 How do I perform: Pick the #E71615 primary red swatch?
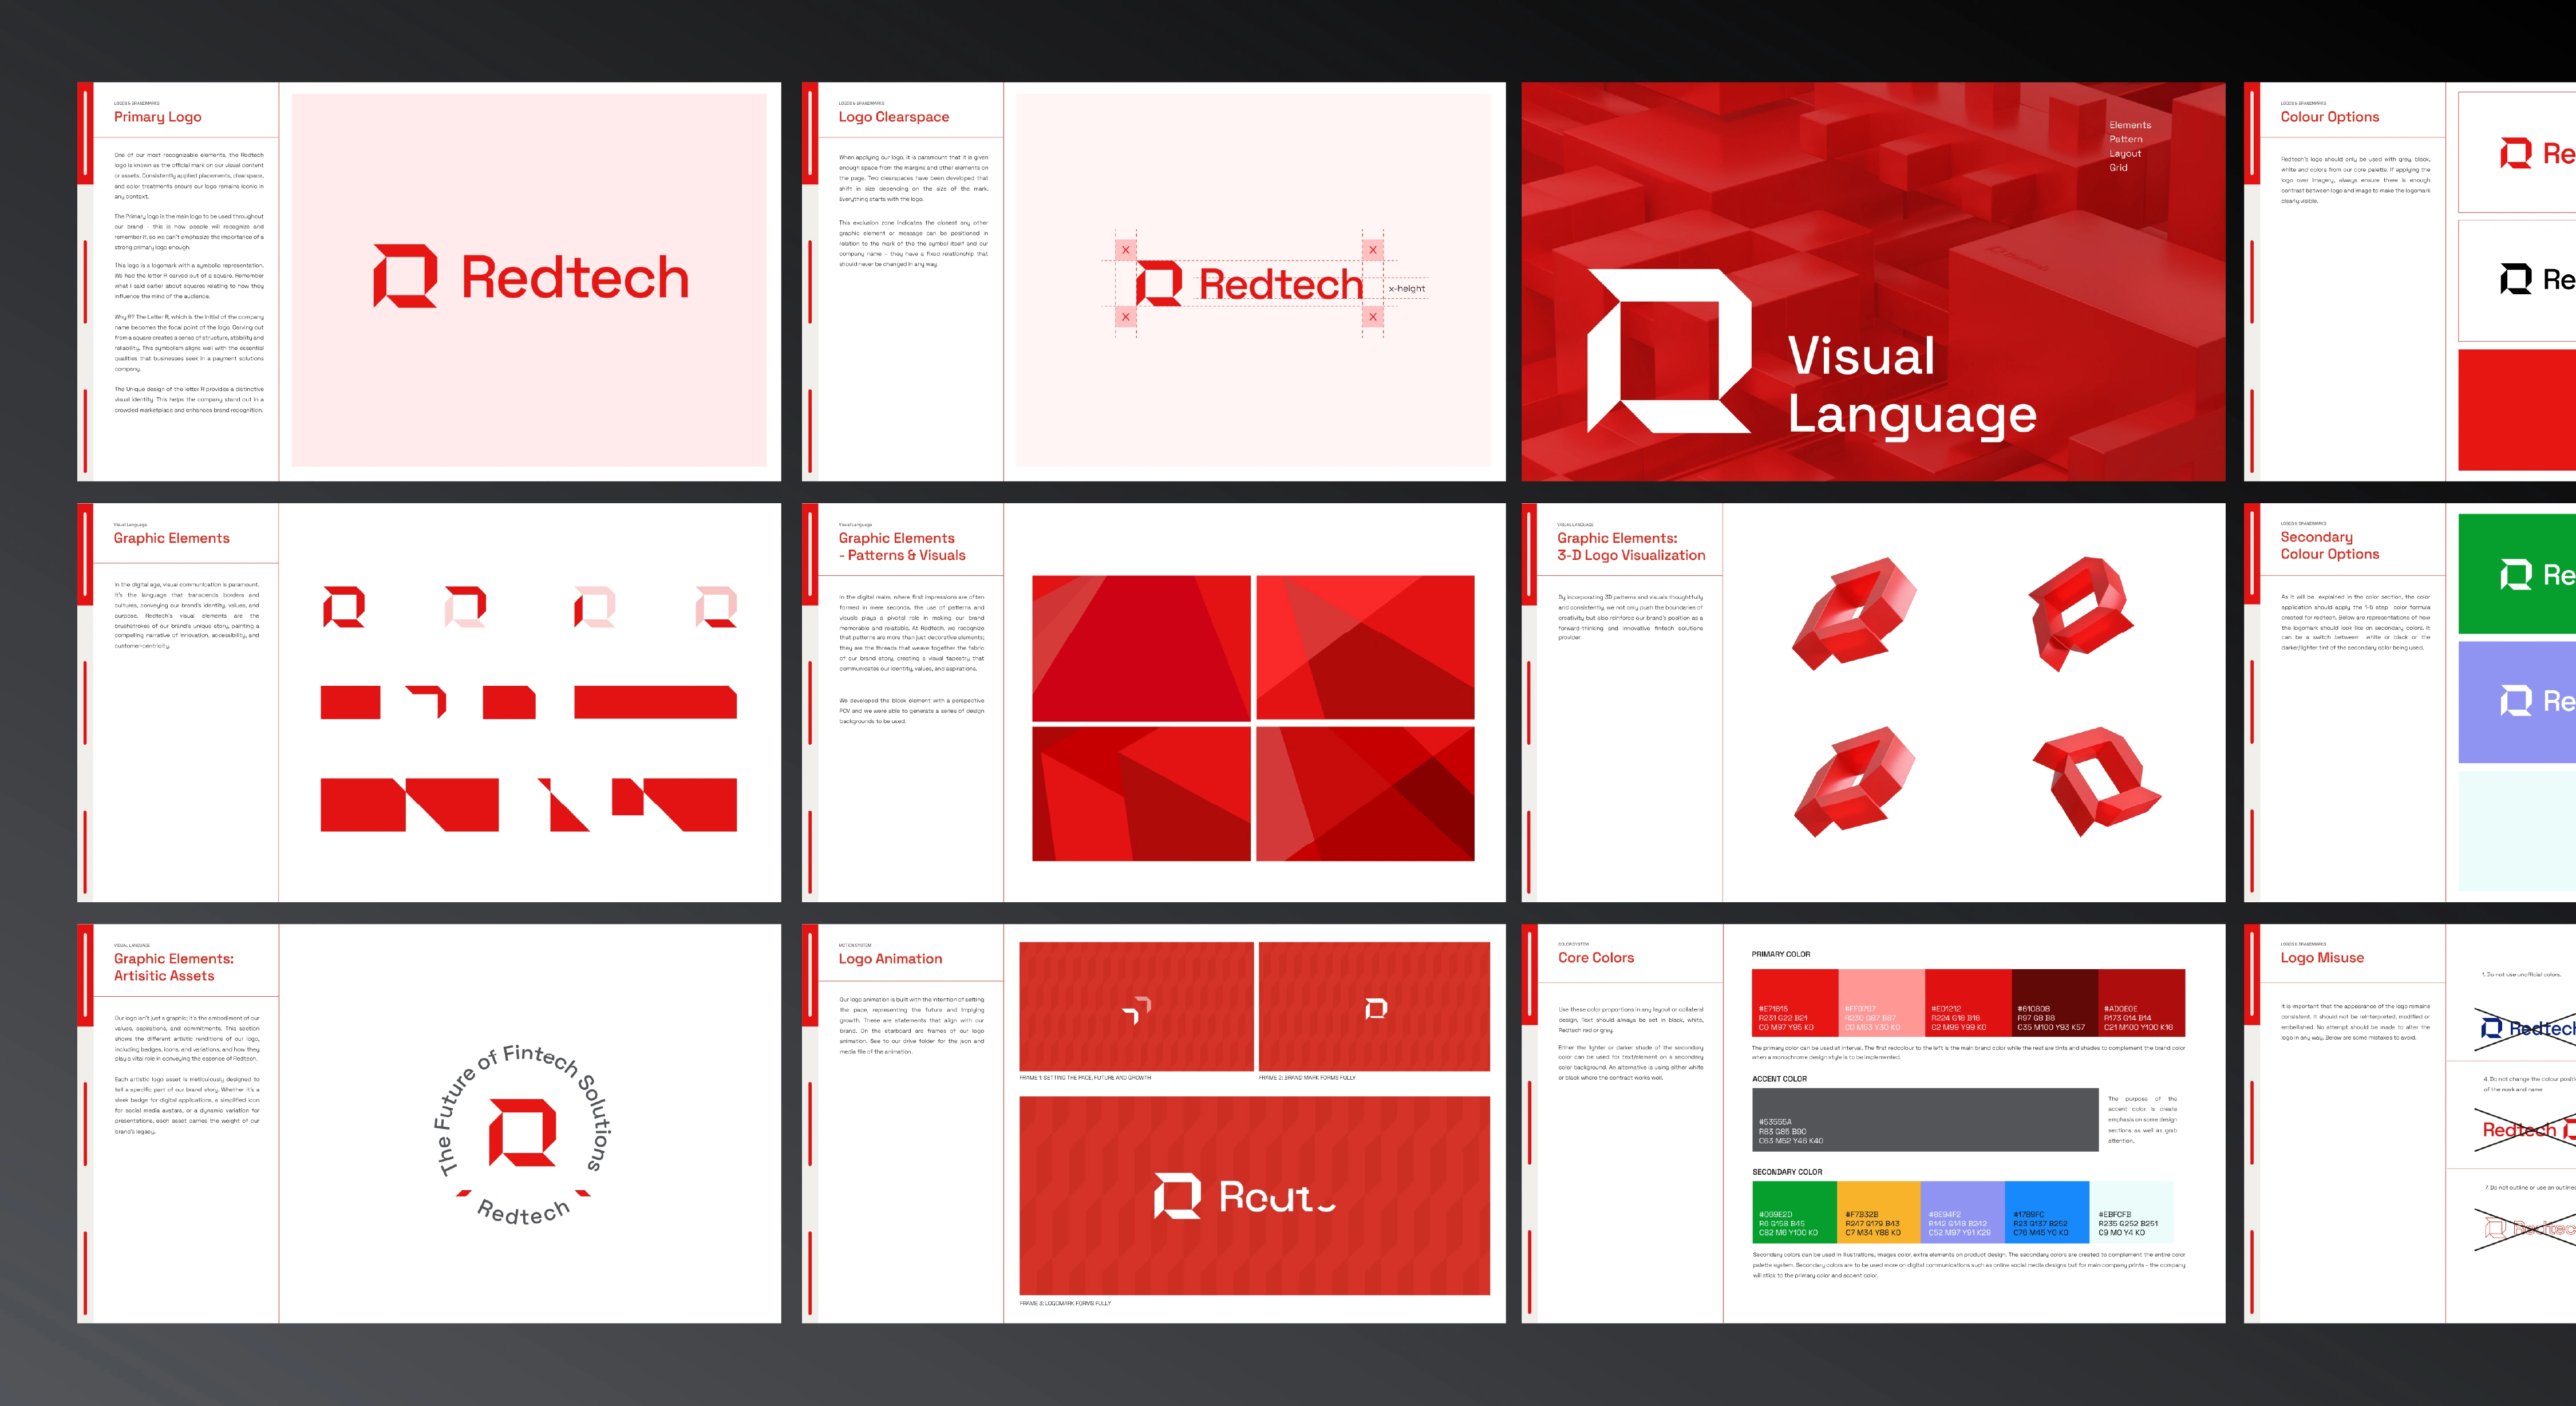(1795, 1002)
